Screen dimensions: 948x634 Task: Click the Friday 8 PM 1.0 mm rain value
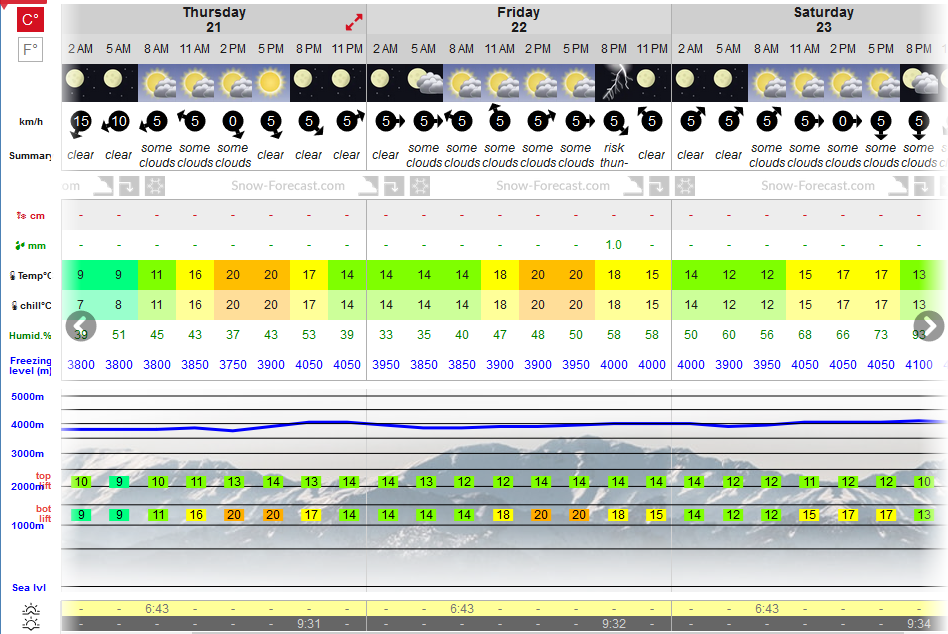pos(614,245)
